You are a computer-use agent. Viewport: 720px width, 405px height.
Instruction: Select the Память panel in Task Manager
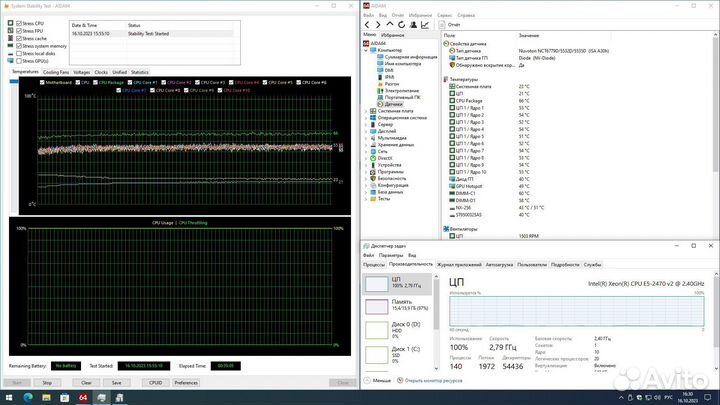(x=398, y=305)
